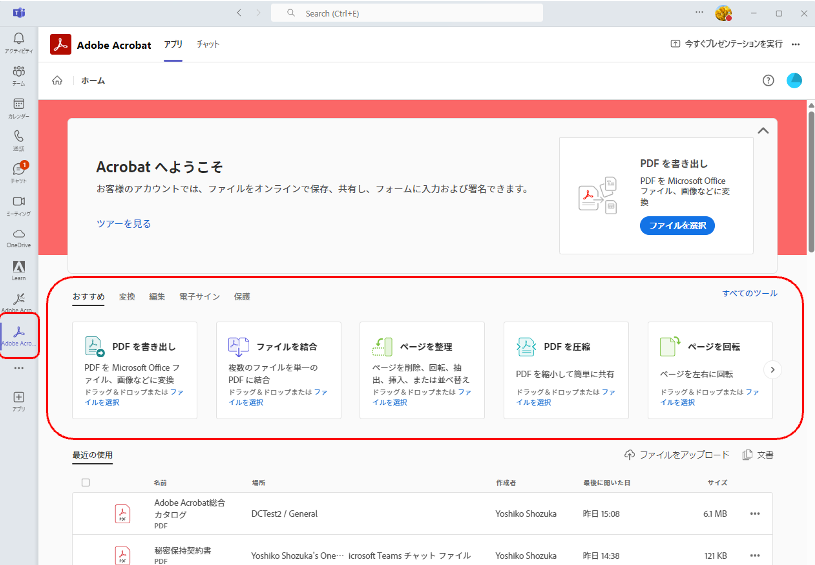815x565 pixels.
Task: Go forward with title bar arrow
Action: pyautogui.click(x=258, y=13)
